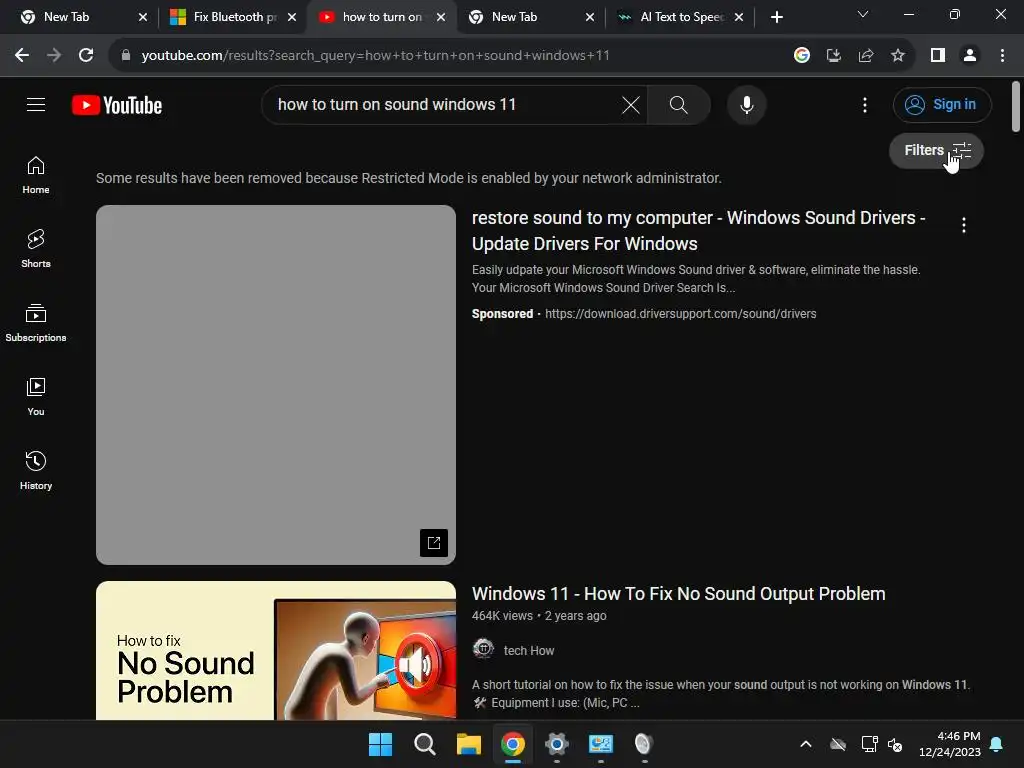Go back with the browser back arrow
This screenshot has height=768, width=1024.
pos(22,56)
